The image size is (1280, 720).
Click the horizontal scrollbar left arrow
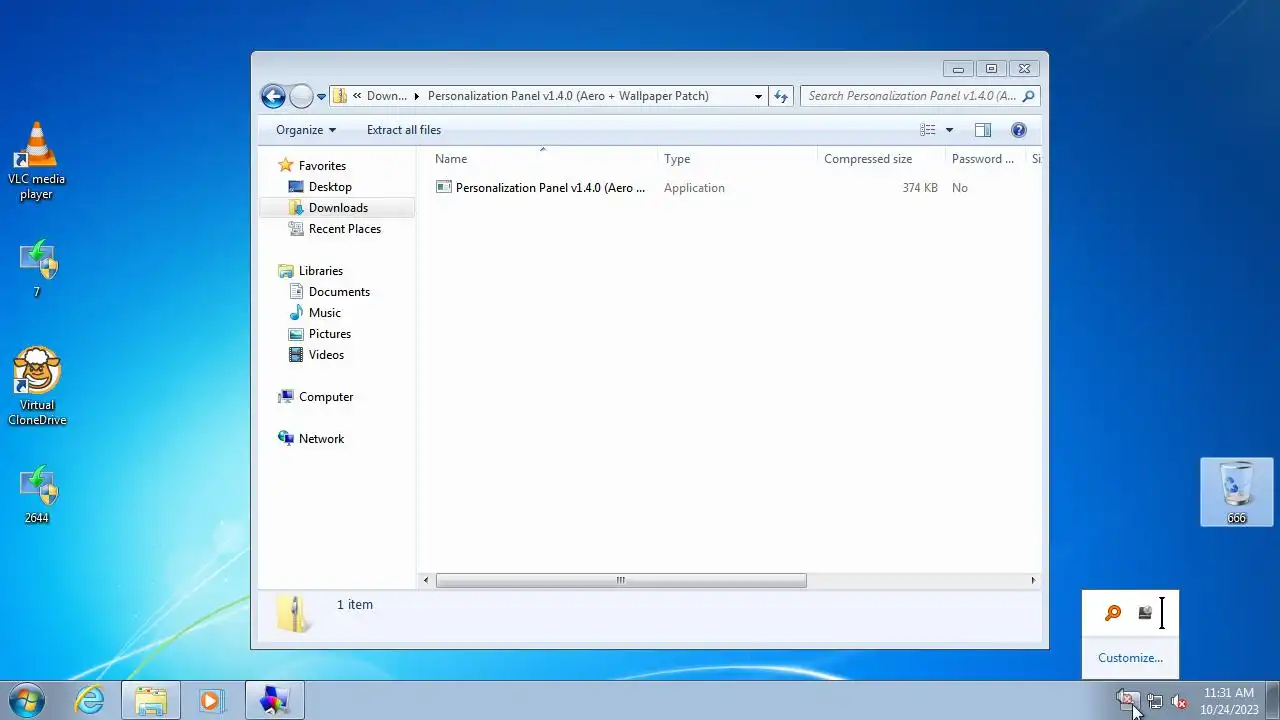click(x=427, y=580)
